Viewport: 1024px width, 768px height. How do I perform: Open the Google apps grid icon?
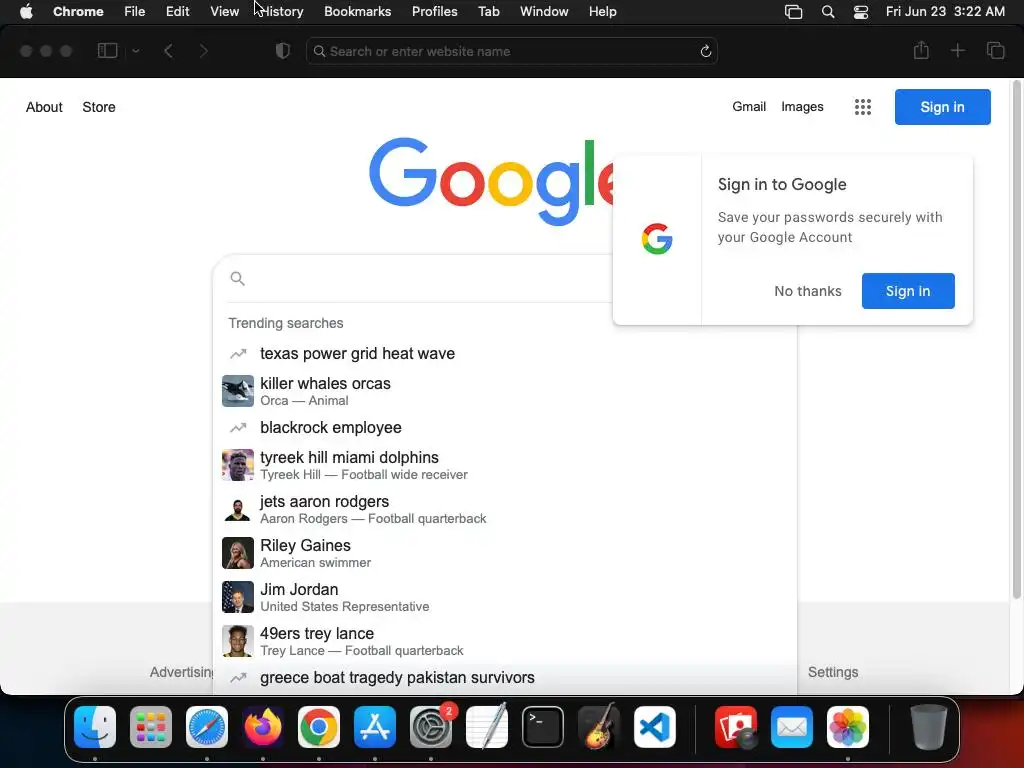point(863,107)
